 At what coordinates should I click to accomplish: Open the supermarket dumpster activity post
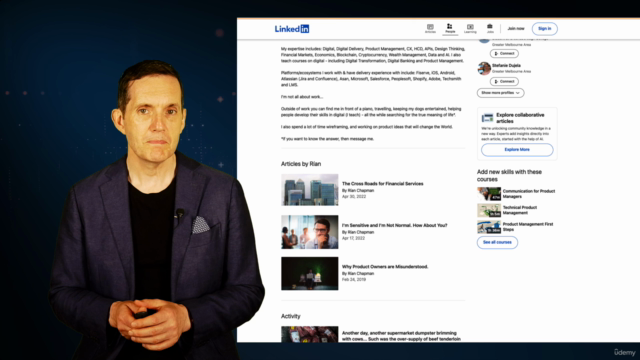click(401, 336)
